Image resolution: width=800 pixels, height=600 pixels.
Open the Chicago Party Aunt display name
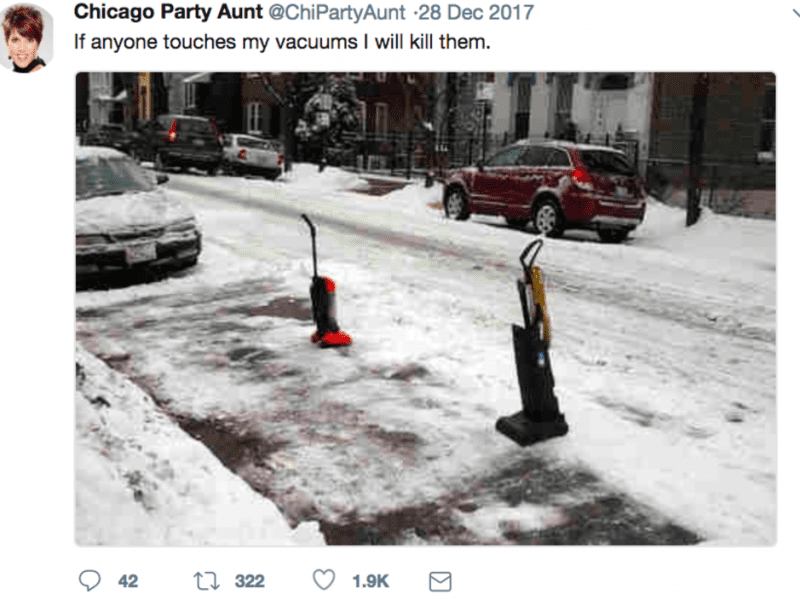point(168,12)
